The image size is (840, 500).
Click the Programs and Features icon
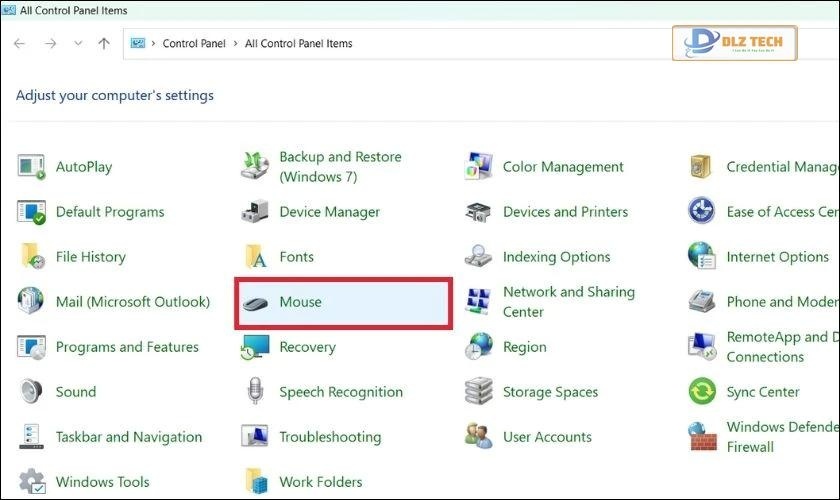pos(31,347)
